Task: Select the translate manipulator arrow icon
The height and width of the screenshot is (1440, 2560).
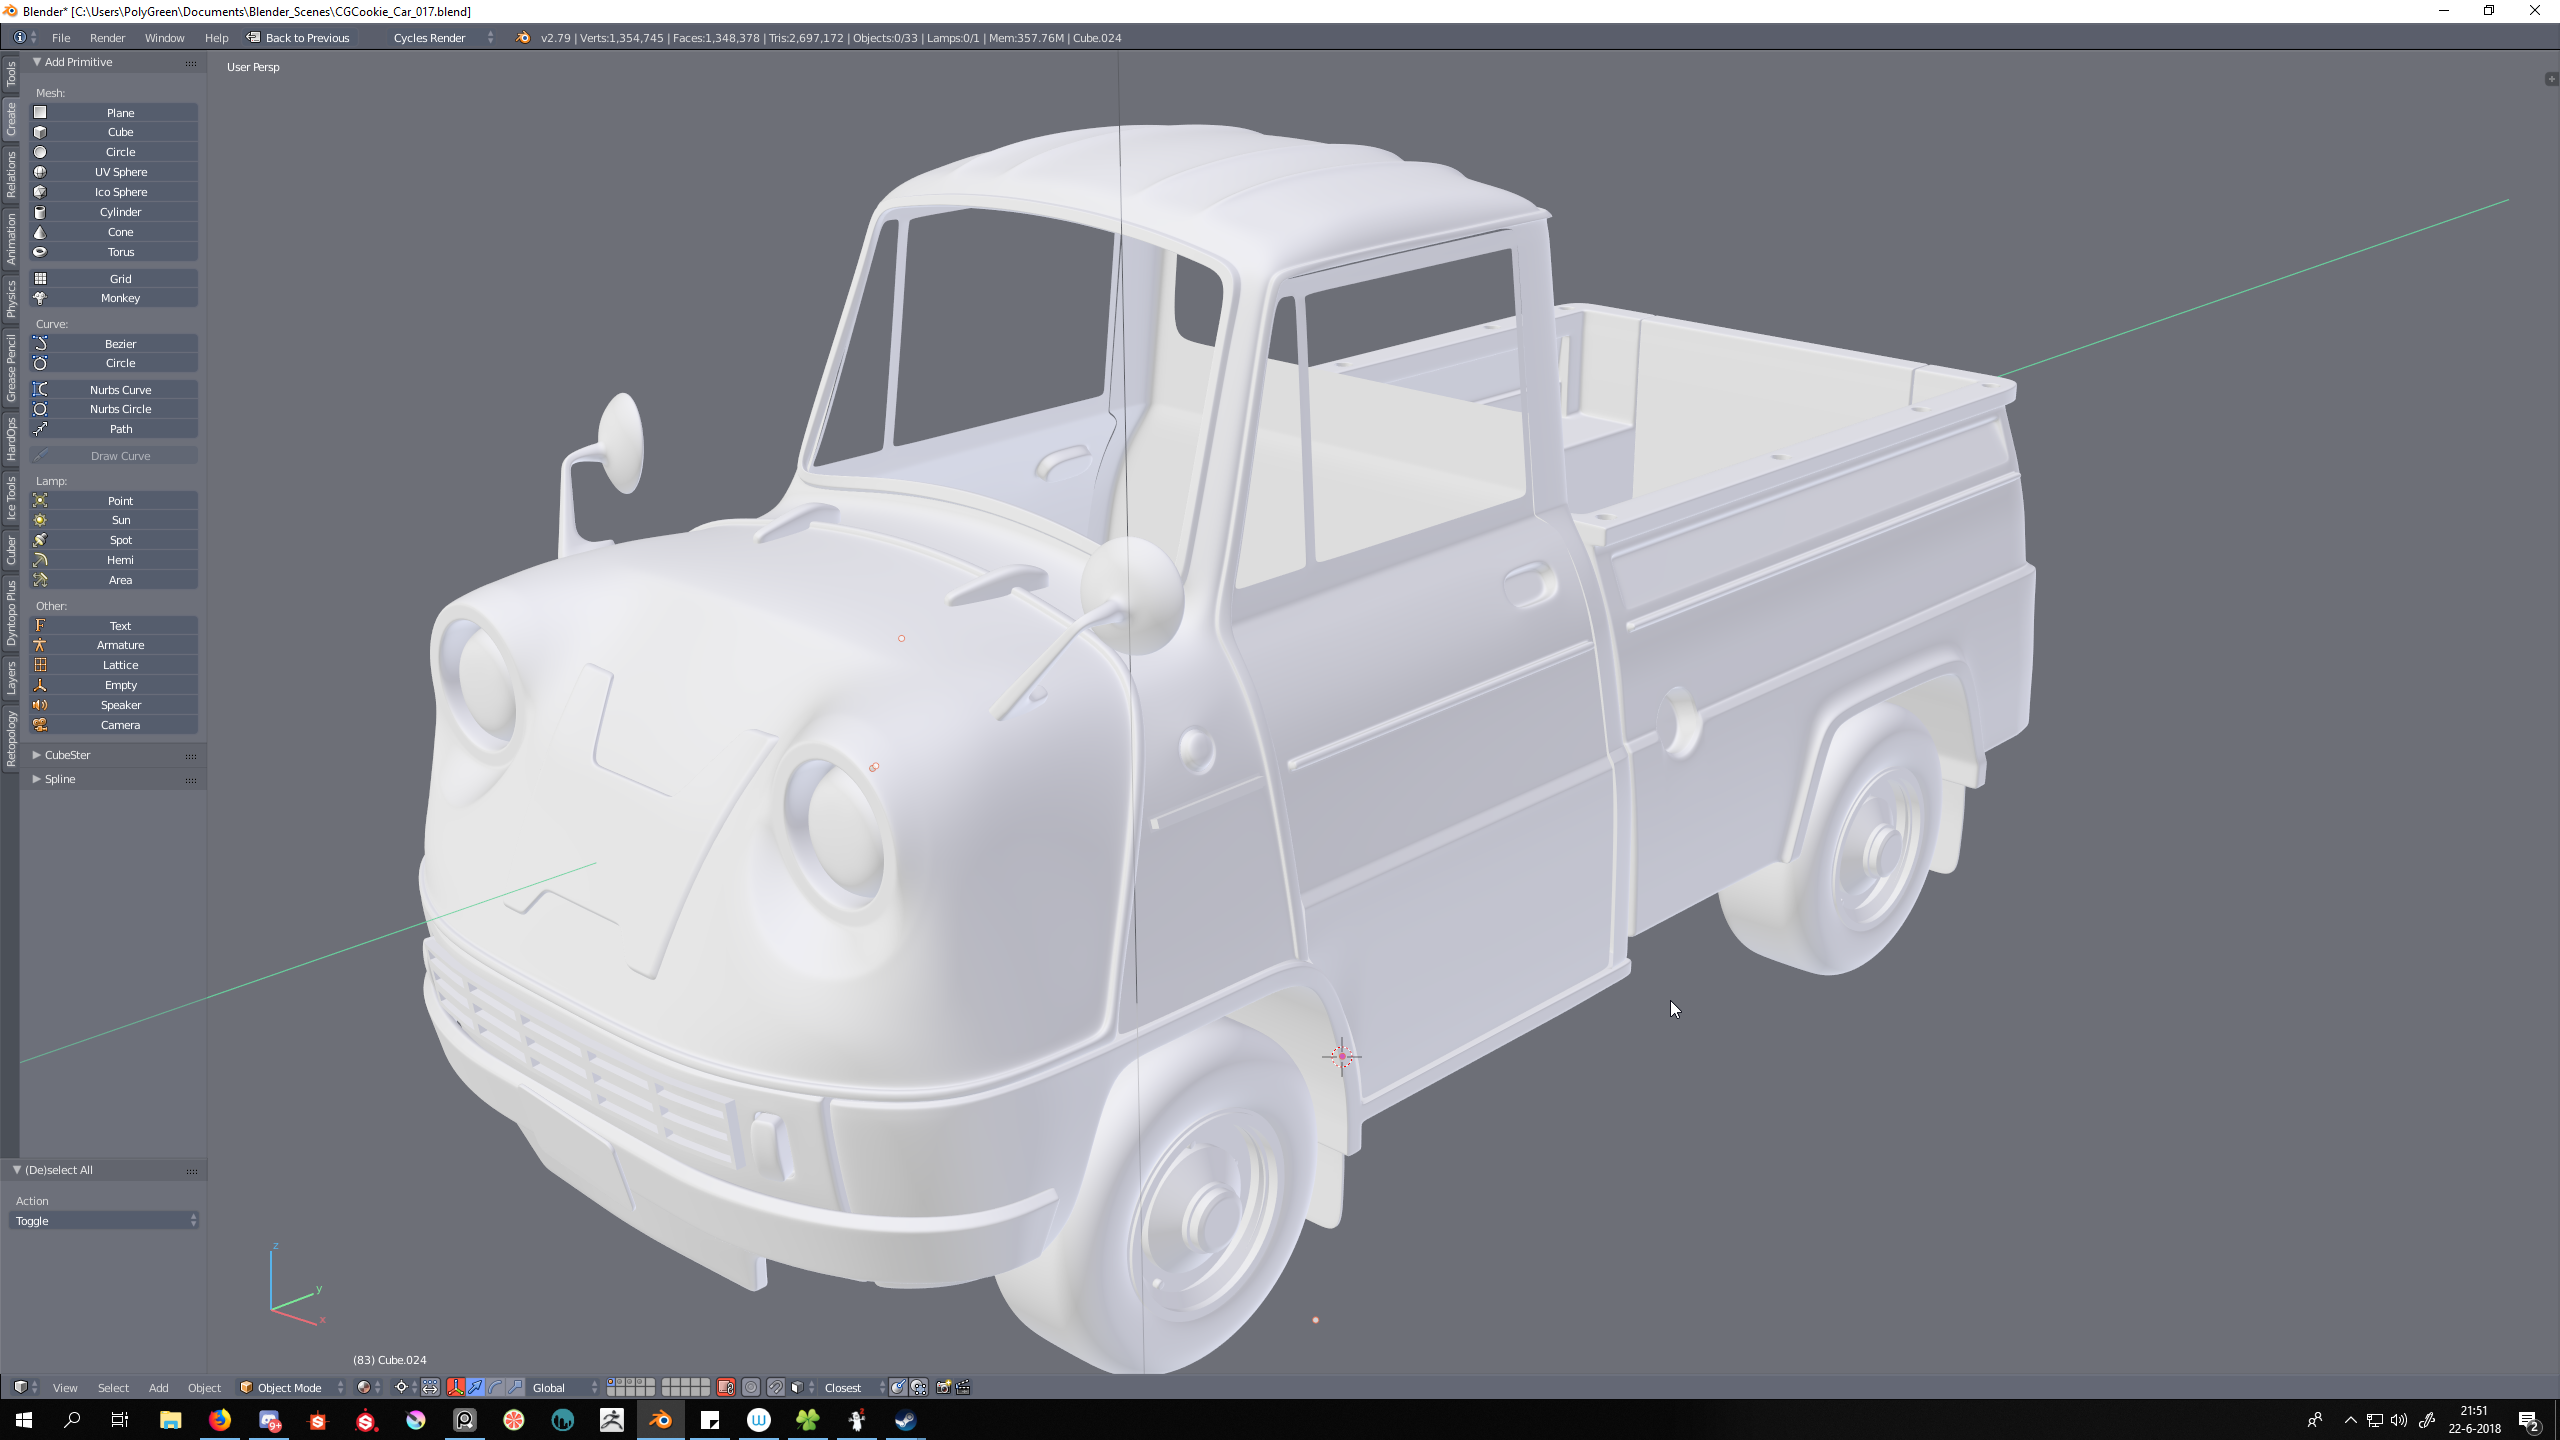Action: [x=476, y=1387]
